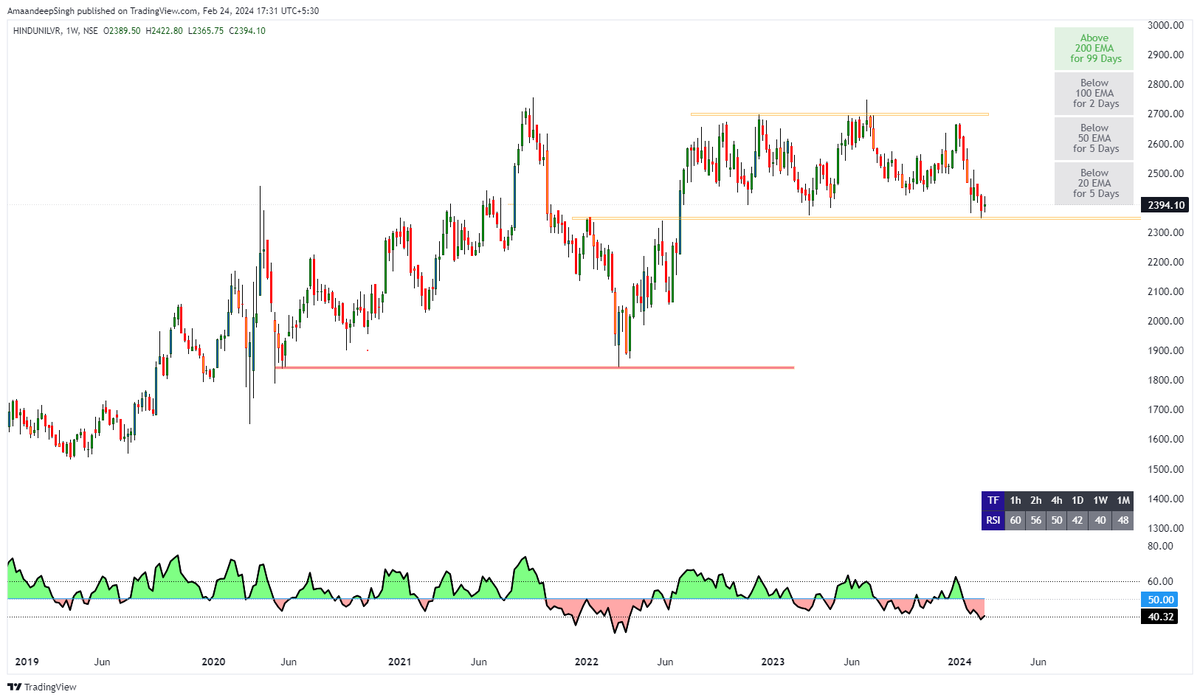
Task: Click the 1300.00 price axis label
Action: pos(1166,528)
